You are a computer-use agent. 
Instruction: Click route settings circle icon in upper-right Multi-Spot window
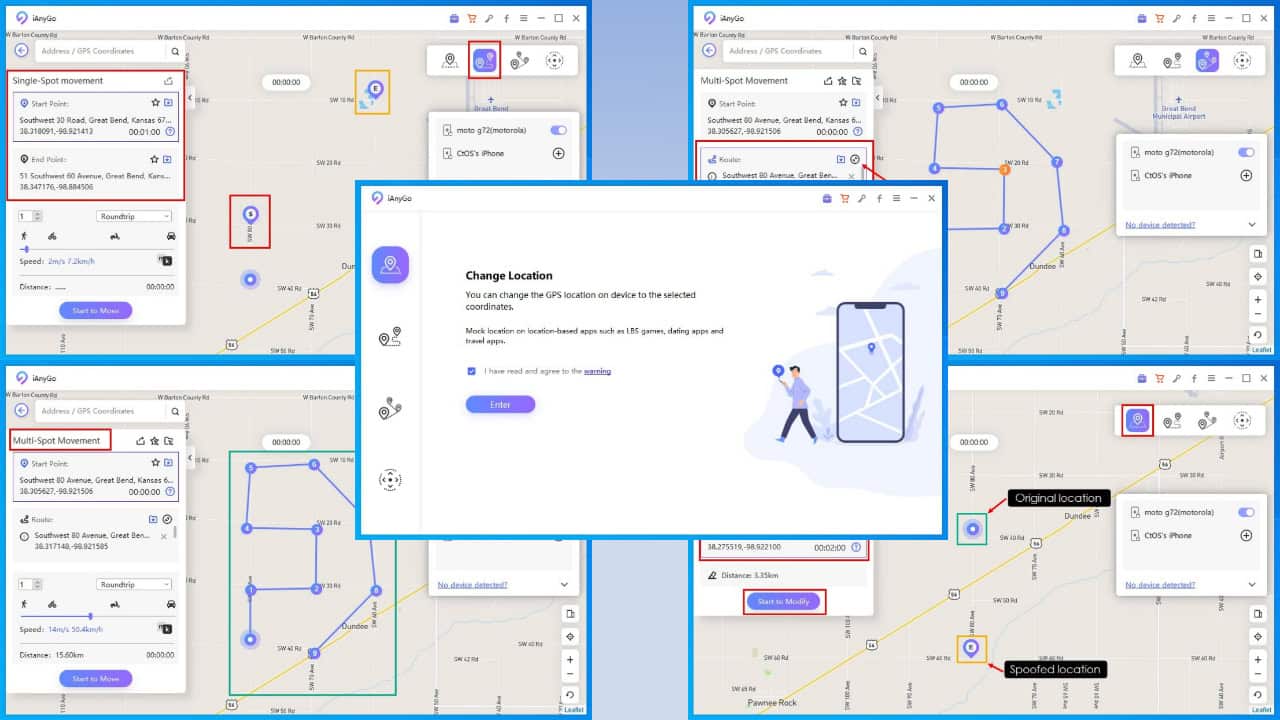point(855,159)
